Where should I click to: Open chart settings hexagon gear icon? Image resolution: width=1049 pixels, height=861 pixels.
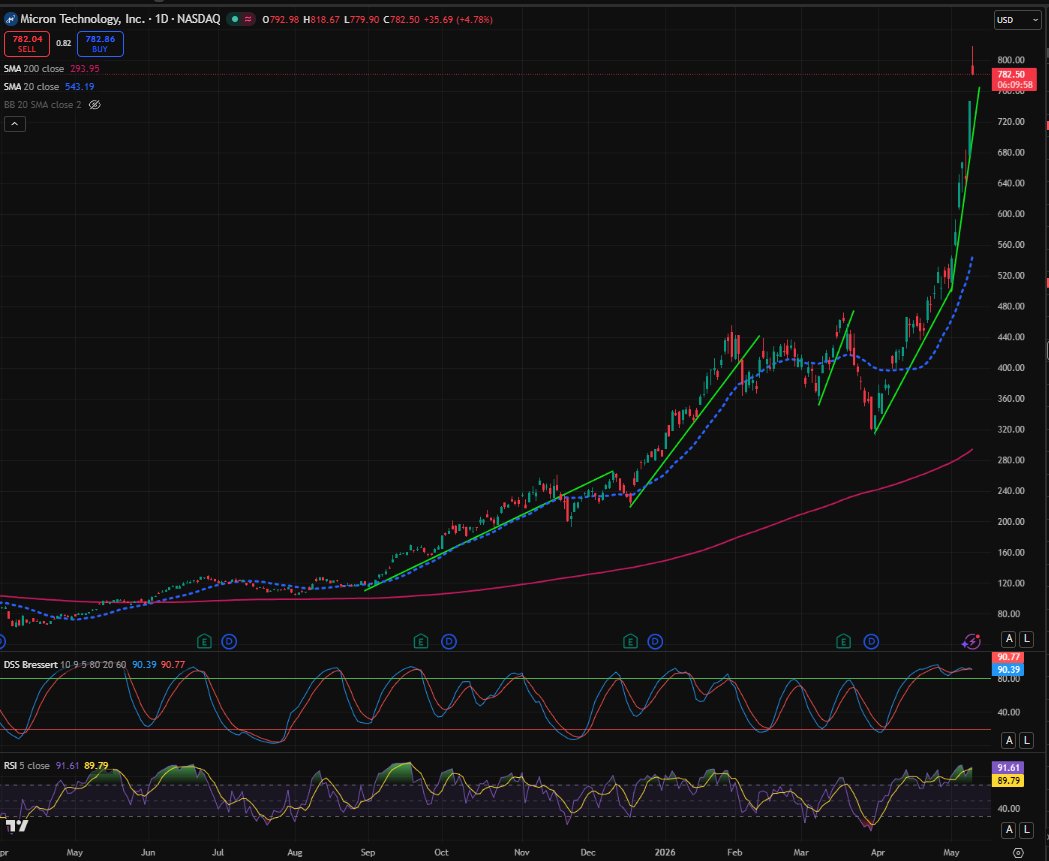[x=1018, y=852]
